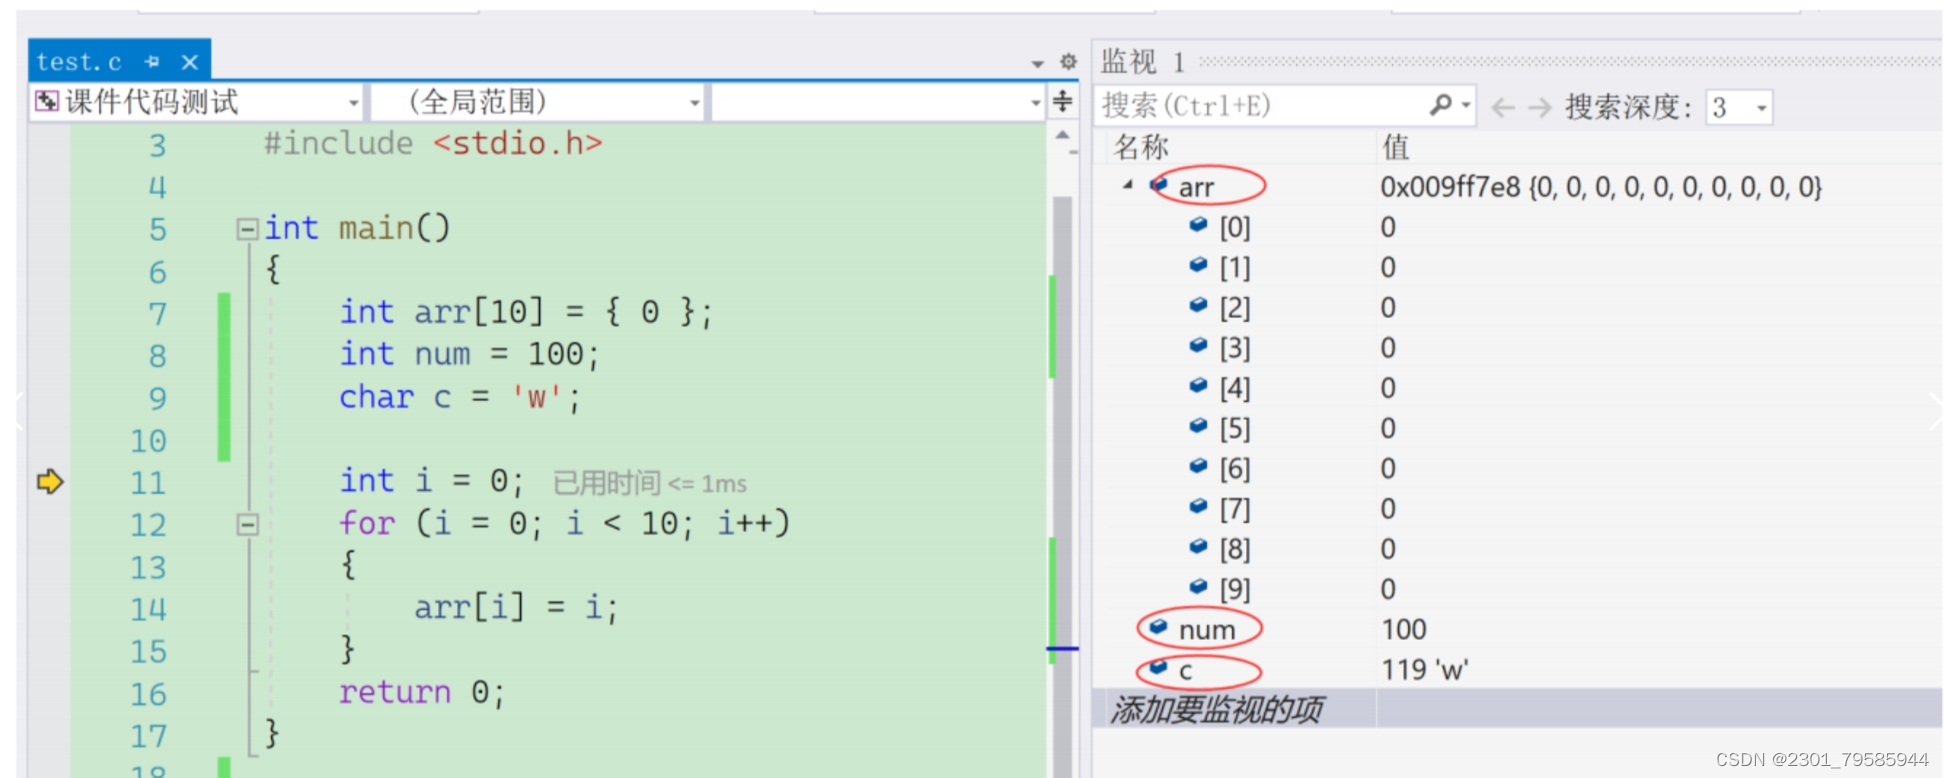Click the 监视 1 panel title
Image resolution: width=1944 pixels, height=778 pixels.
pyautogui.click(x=1143, y=62)
